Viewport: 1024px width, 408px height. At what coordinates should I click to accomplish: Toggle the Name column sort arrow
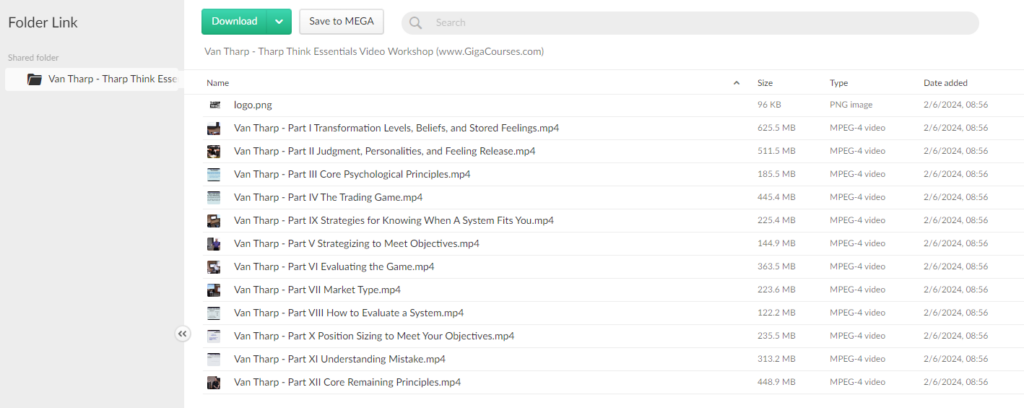[x=737, y=83]
